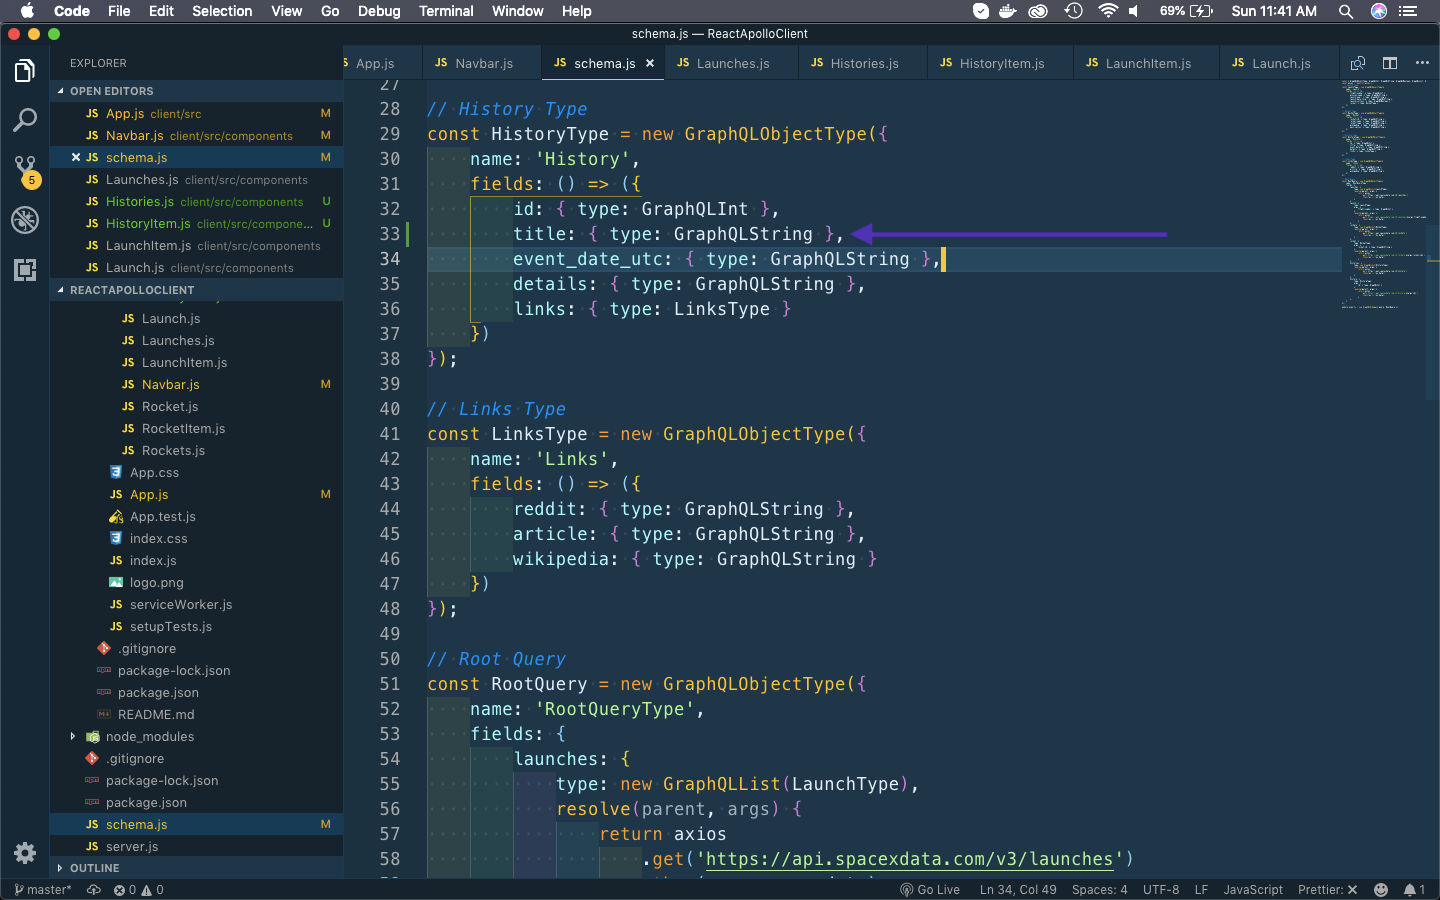
Task: Open the Selection menu
Action: tap(222, 11)
